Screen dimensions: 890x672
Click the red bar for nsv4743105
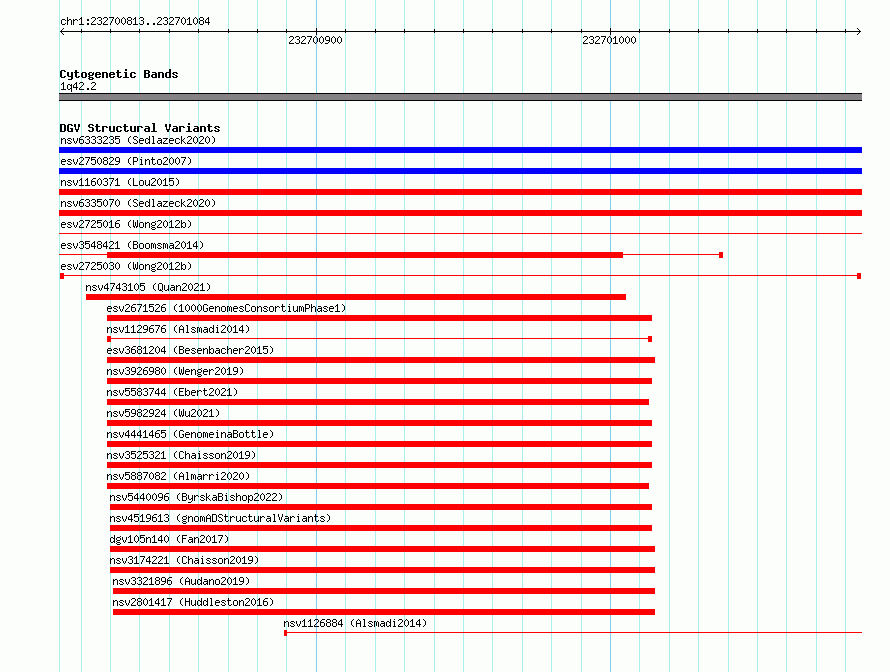356,297
